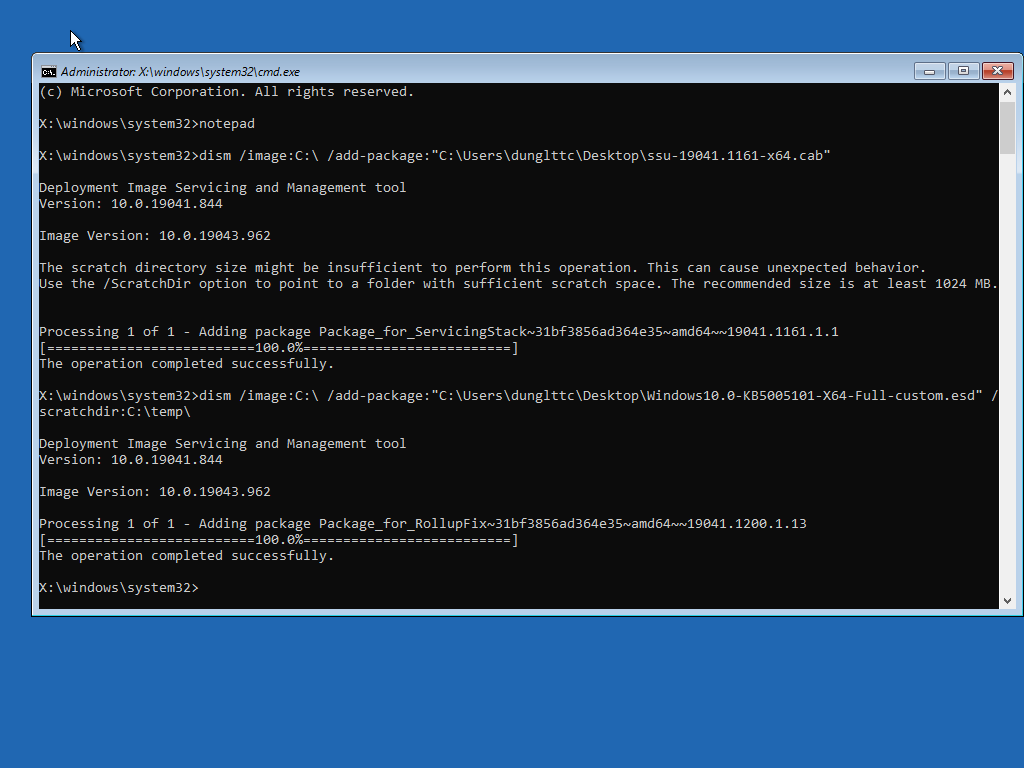
Task: Maximize the command prompt window
Action: click(963, 71)
